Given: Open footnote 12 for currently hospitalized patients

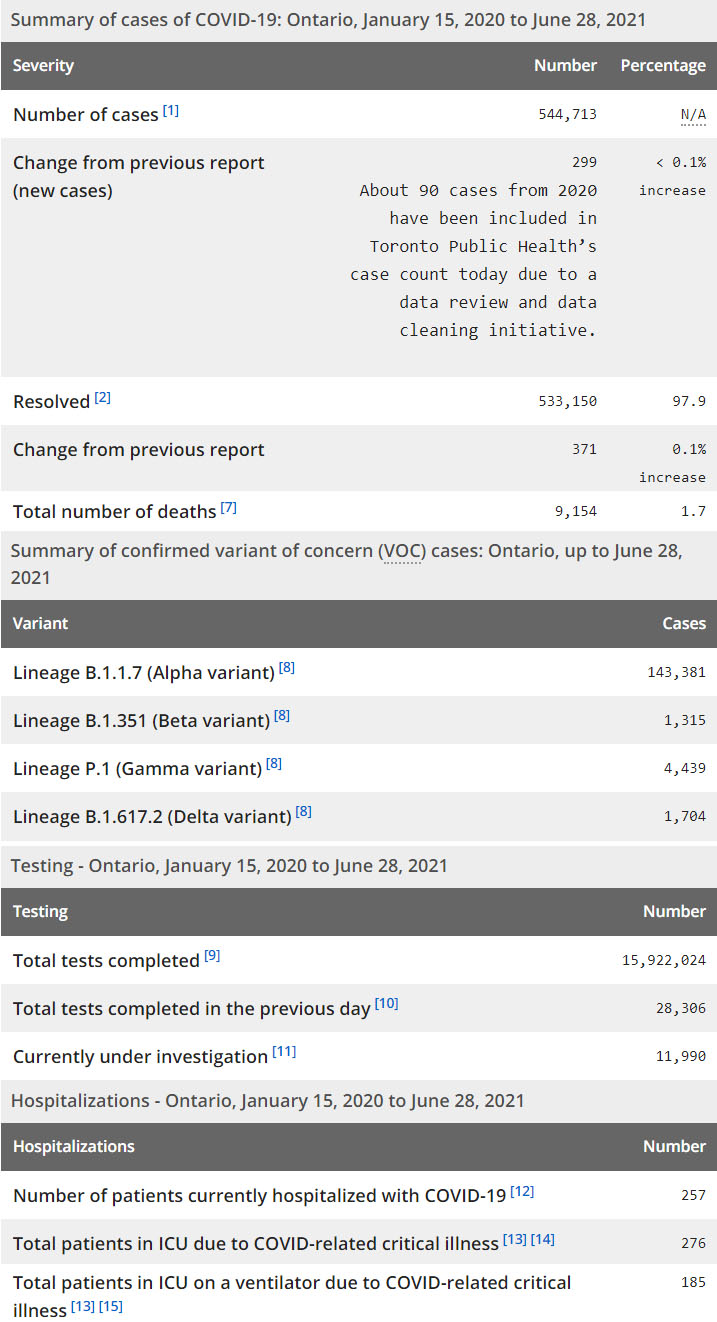Looking at the screenshot, I should (522, 1191).
